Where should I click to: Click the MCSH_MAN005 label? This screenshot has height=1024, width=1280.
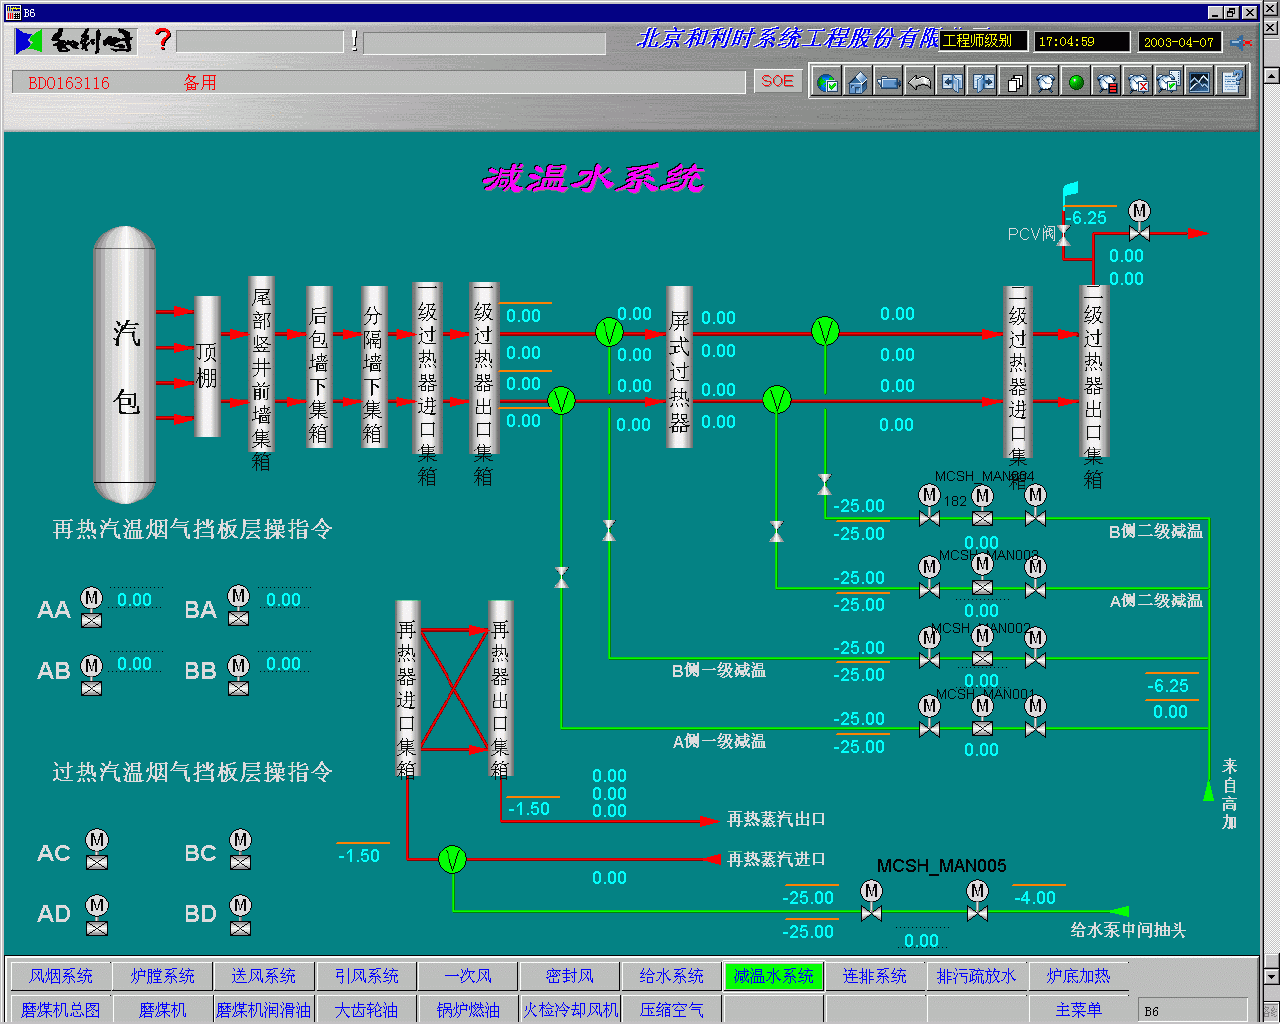pyautogui.click(x=942, y=866)
